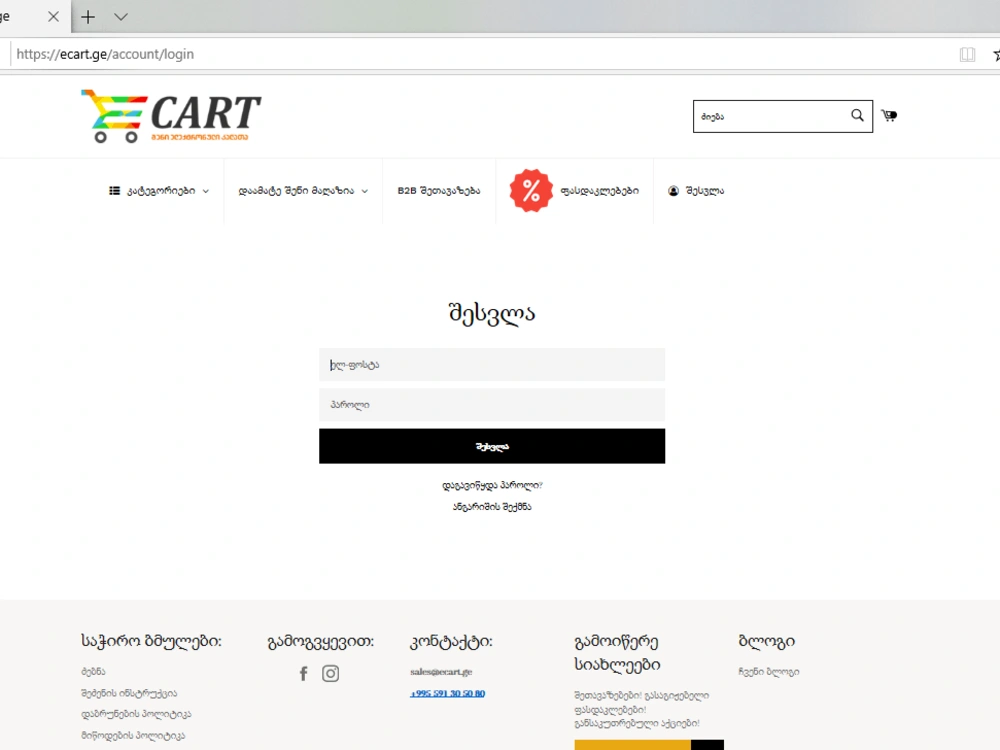Click the red percent discount badge
The image size is (1000, 750).
(x=531, y=191)
